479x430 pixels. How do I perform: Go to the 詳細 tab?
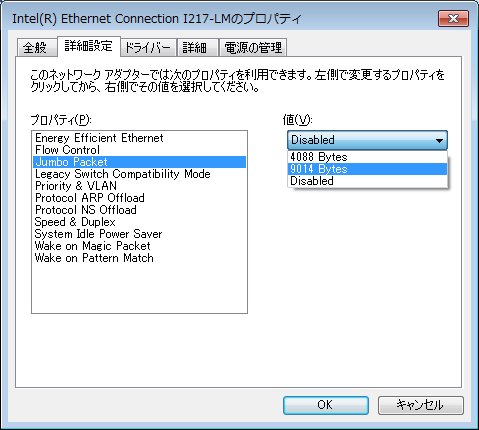(198, 47)
